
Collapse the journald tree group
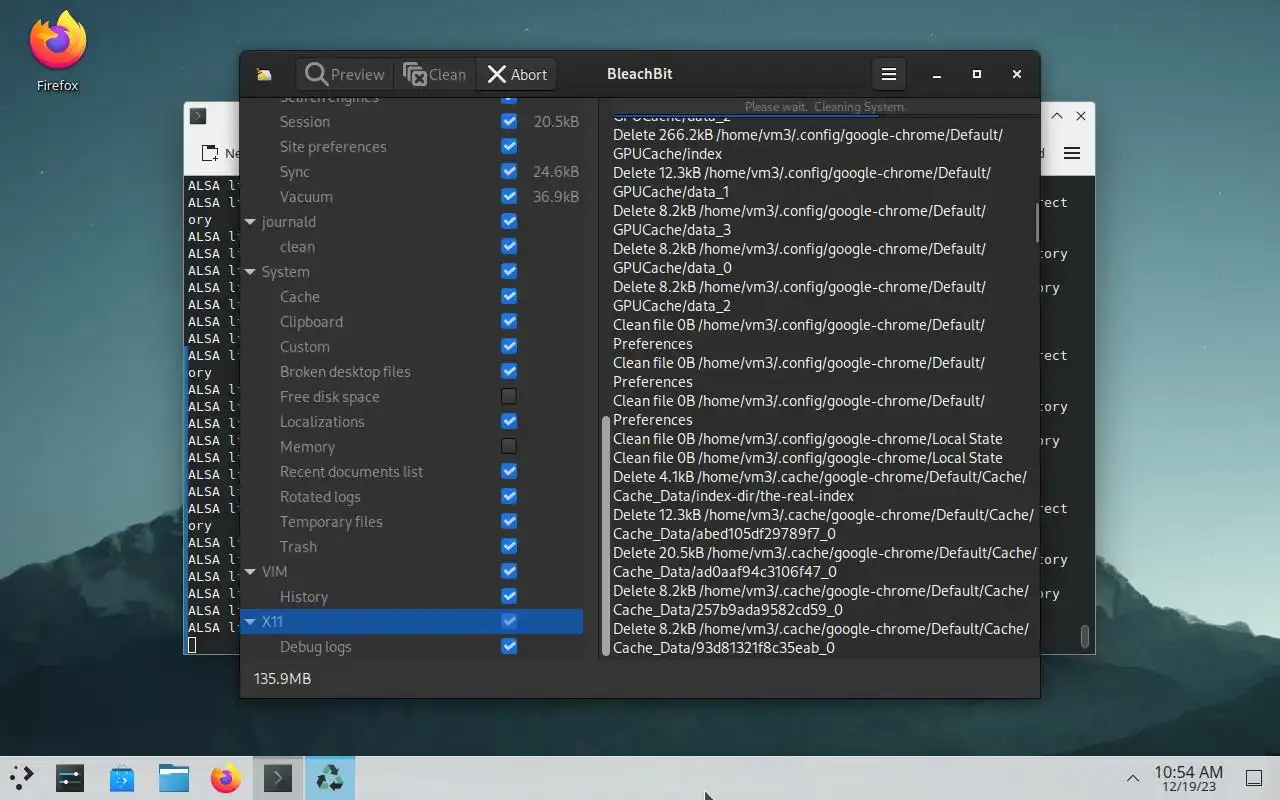pos(250,222)
